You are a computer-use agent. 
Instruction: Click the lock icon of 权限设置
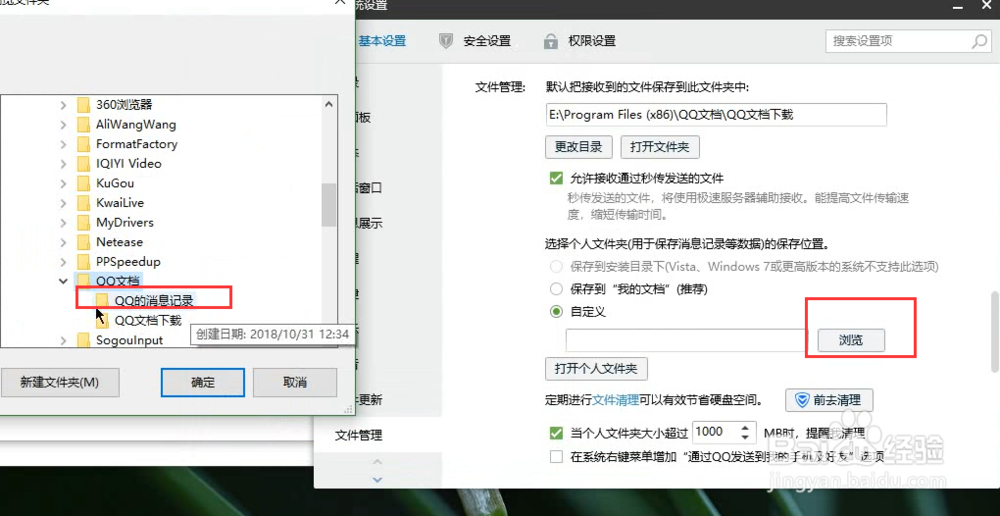coord(550,41)
